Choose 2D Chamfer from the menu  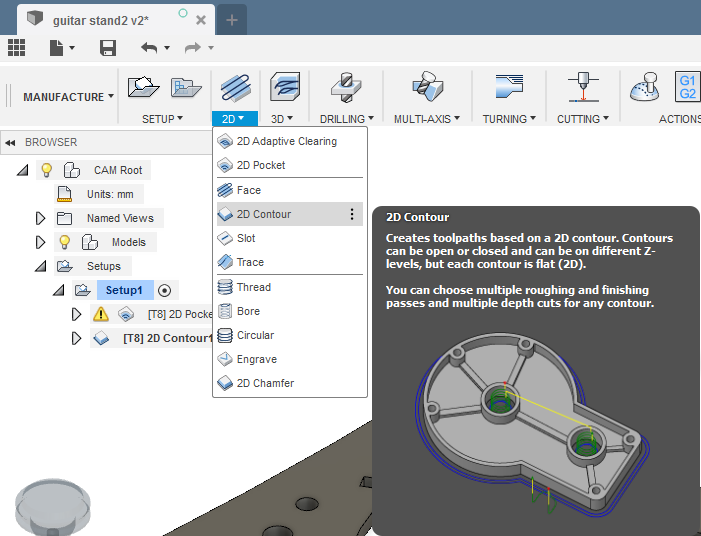click(x=290, y=384)
